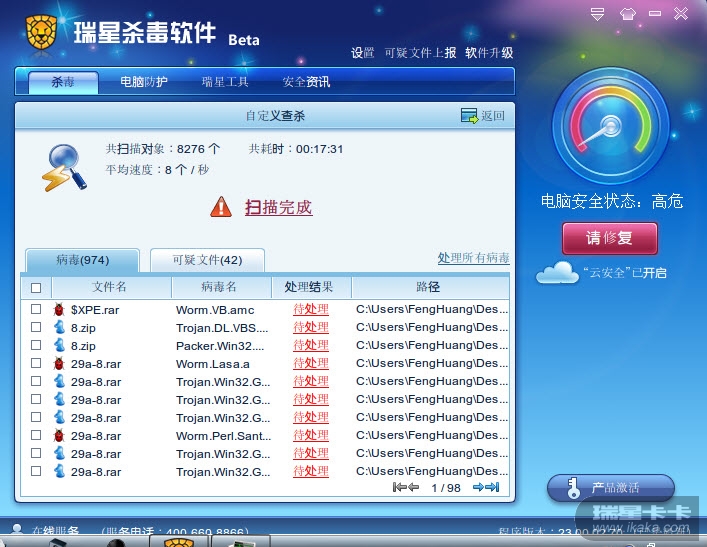Image resolution: width=707 pixels, height=547 pixels.
Task: Select the 病毒(974) tab
Action: click(83, 260)
